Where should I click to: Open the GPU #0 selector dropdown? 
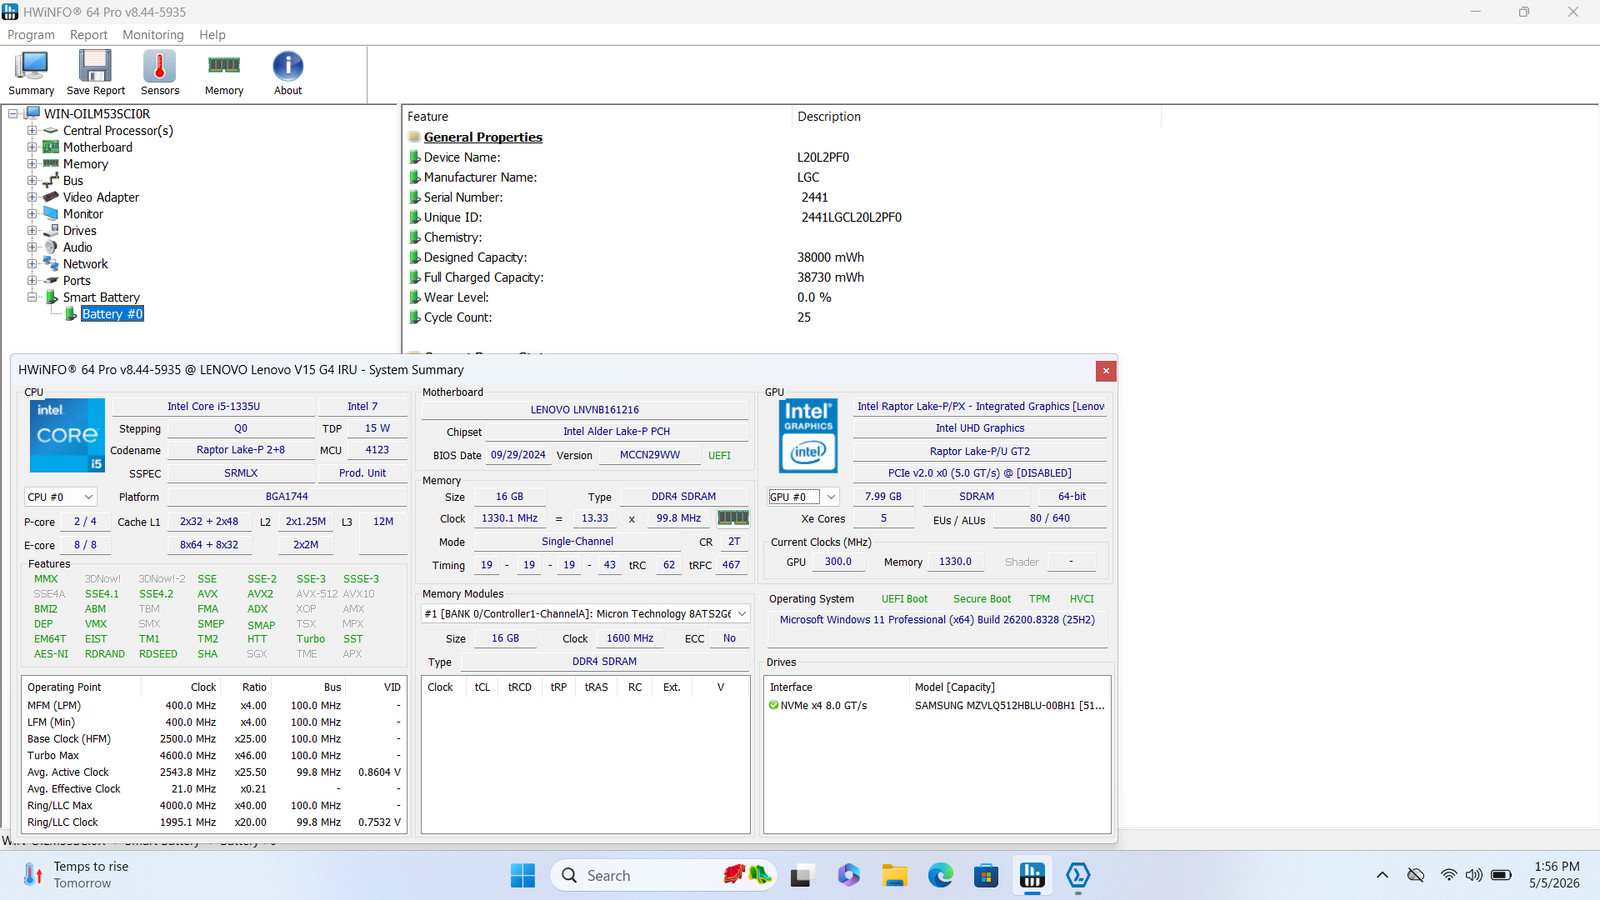(x=803, y=497)
